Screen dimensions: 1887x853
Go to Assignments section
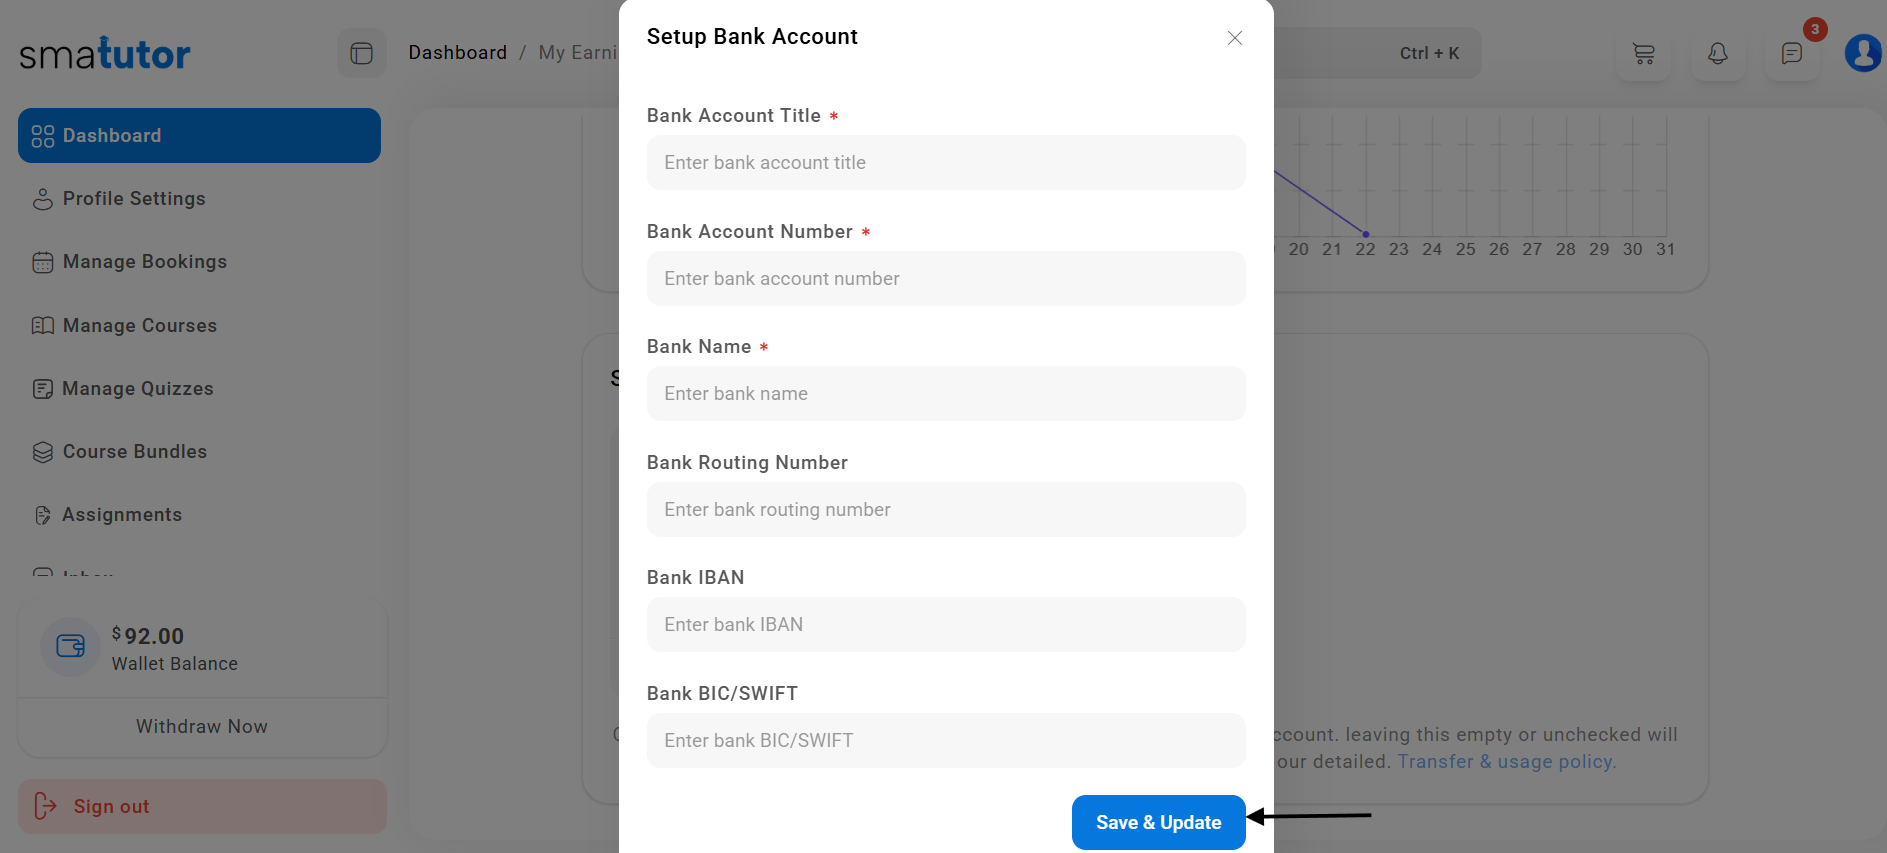pos(121,515)
